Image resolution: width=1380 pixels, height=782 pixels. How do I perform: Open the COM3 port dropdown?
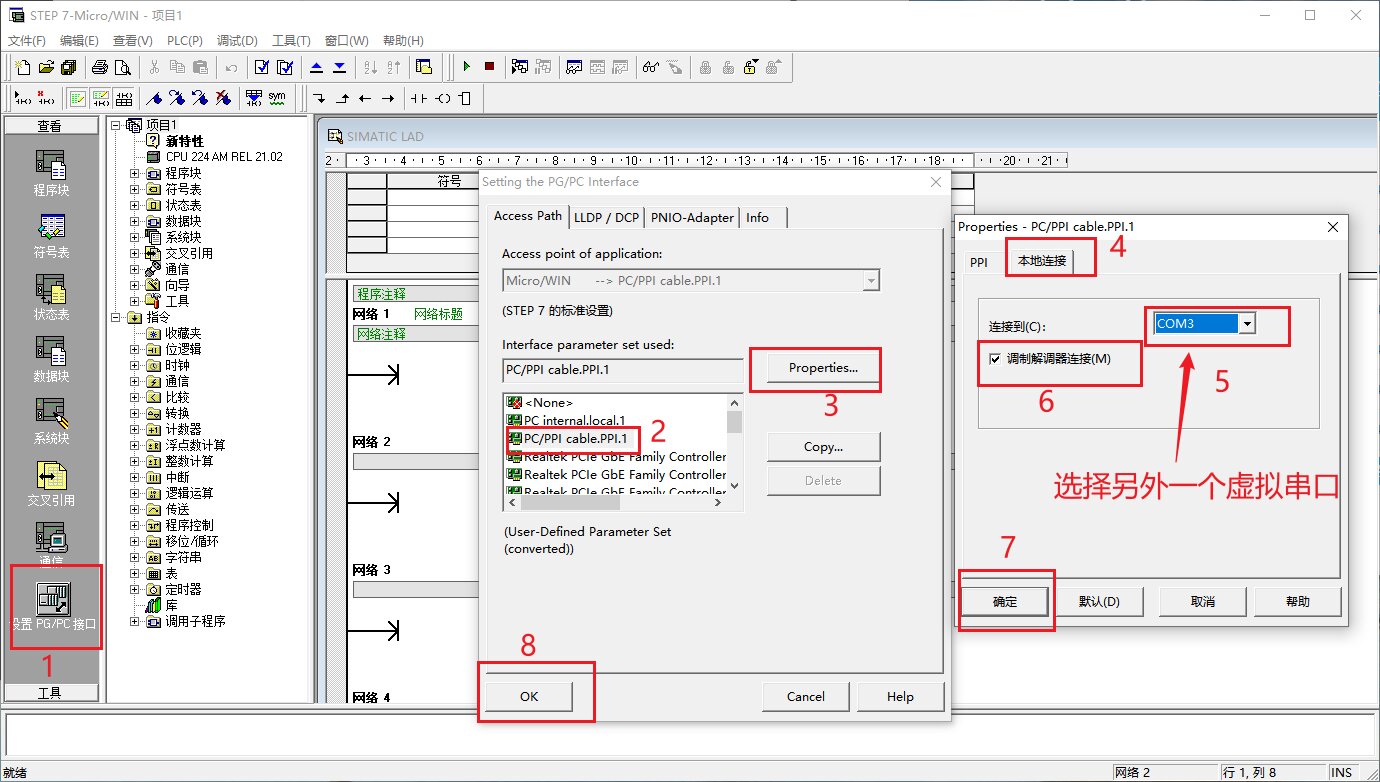(x=1246, y=324)
